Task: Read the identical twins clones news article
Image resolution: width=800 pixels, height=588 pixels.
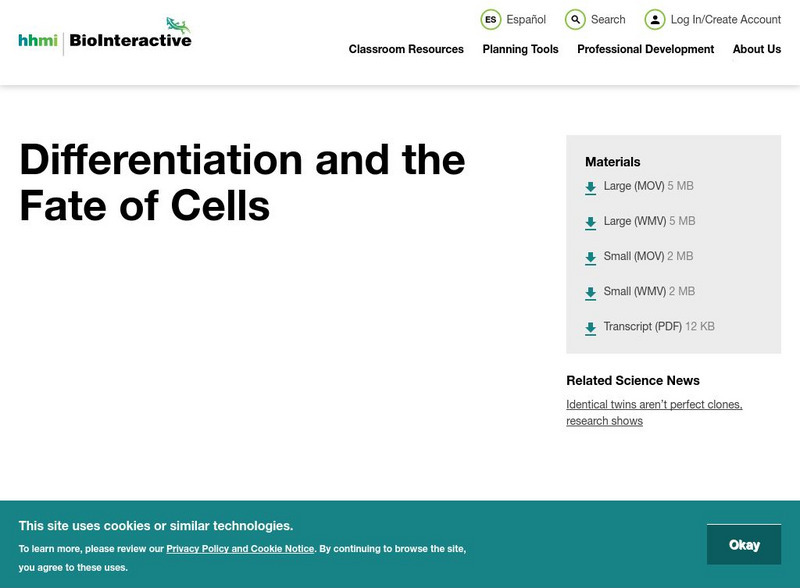Action: pos(653,410)
